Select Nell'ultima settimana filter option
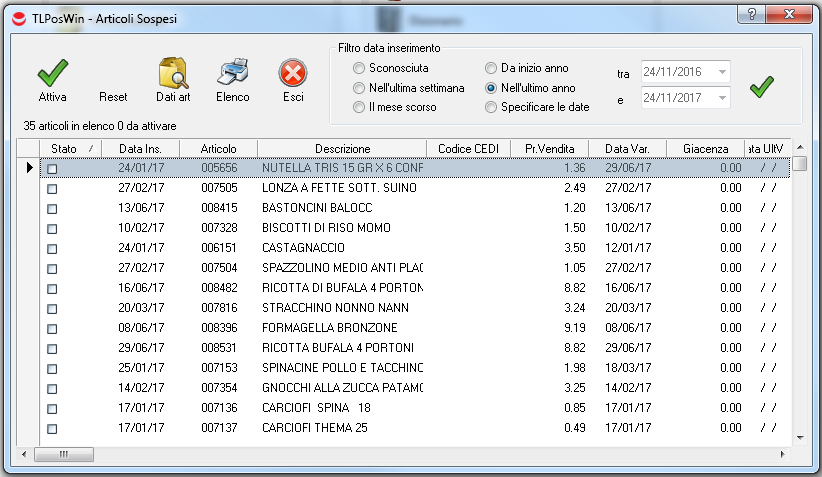 359,88
